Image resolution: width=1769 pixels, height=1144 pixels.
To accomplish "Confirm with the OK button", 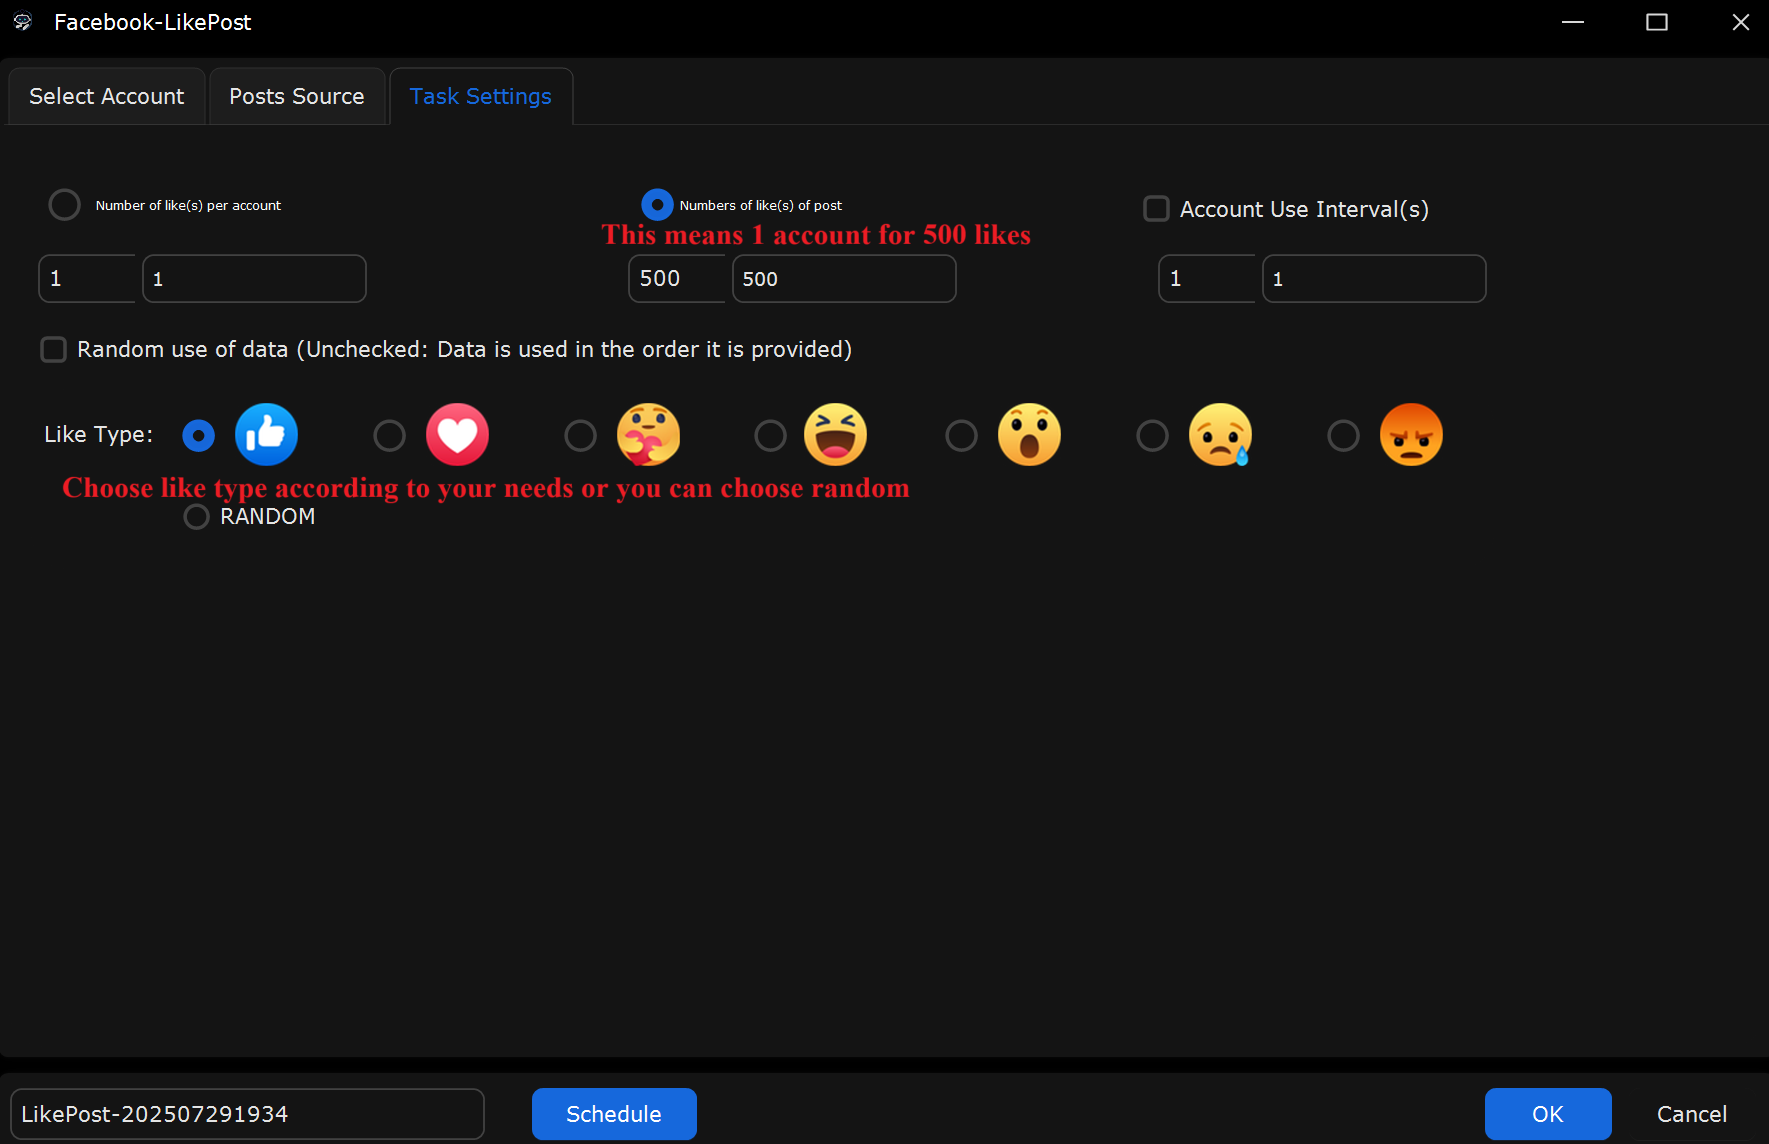I will pos(1548,1114).
